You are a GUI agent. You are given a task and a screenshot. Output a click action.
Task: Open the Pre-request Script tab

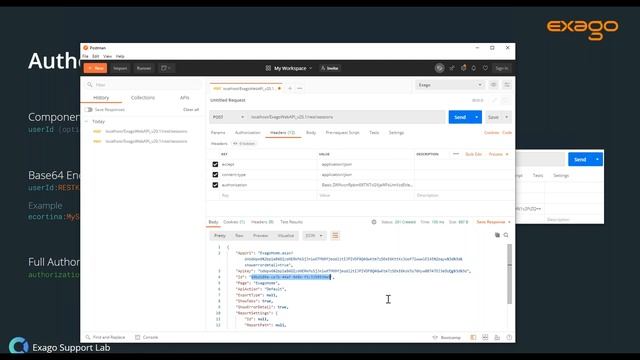click(342, 133)
